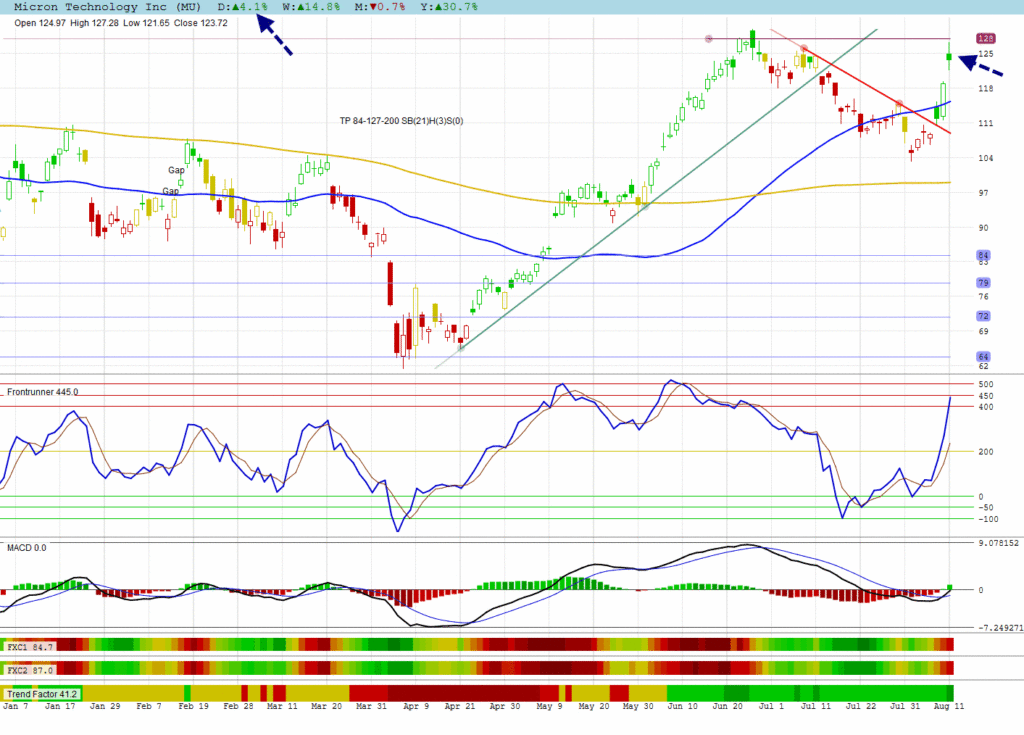This screenshot has width=1024, height=735.
Task: Click the Apr 21 date label
Action: coord(460,706)
